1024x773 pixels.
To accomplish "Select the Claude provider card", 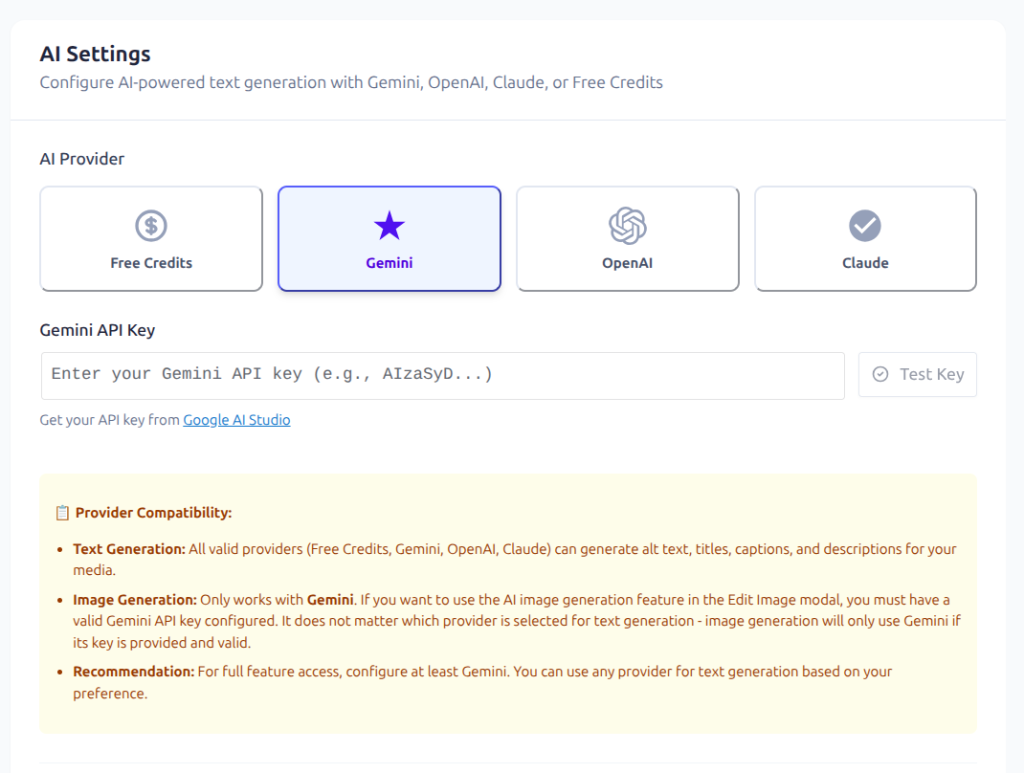I will click(865, 238).
